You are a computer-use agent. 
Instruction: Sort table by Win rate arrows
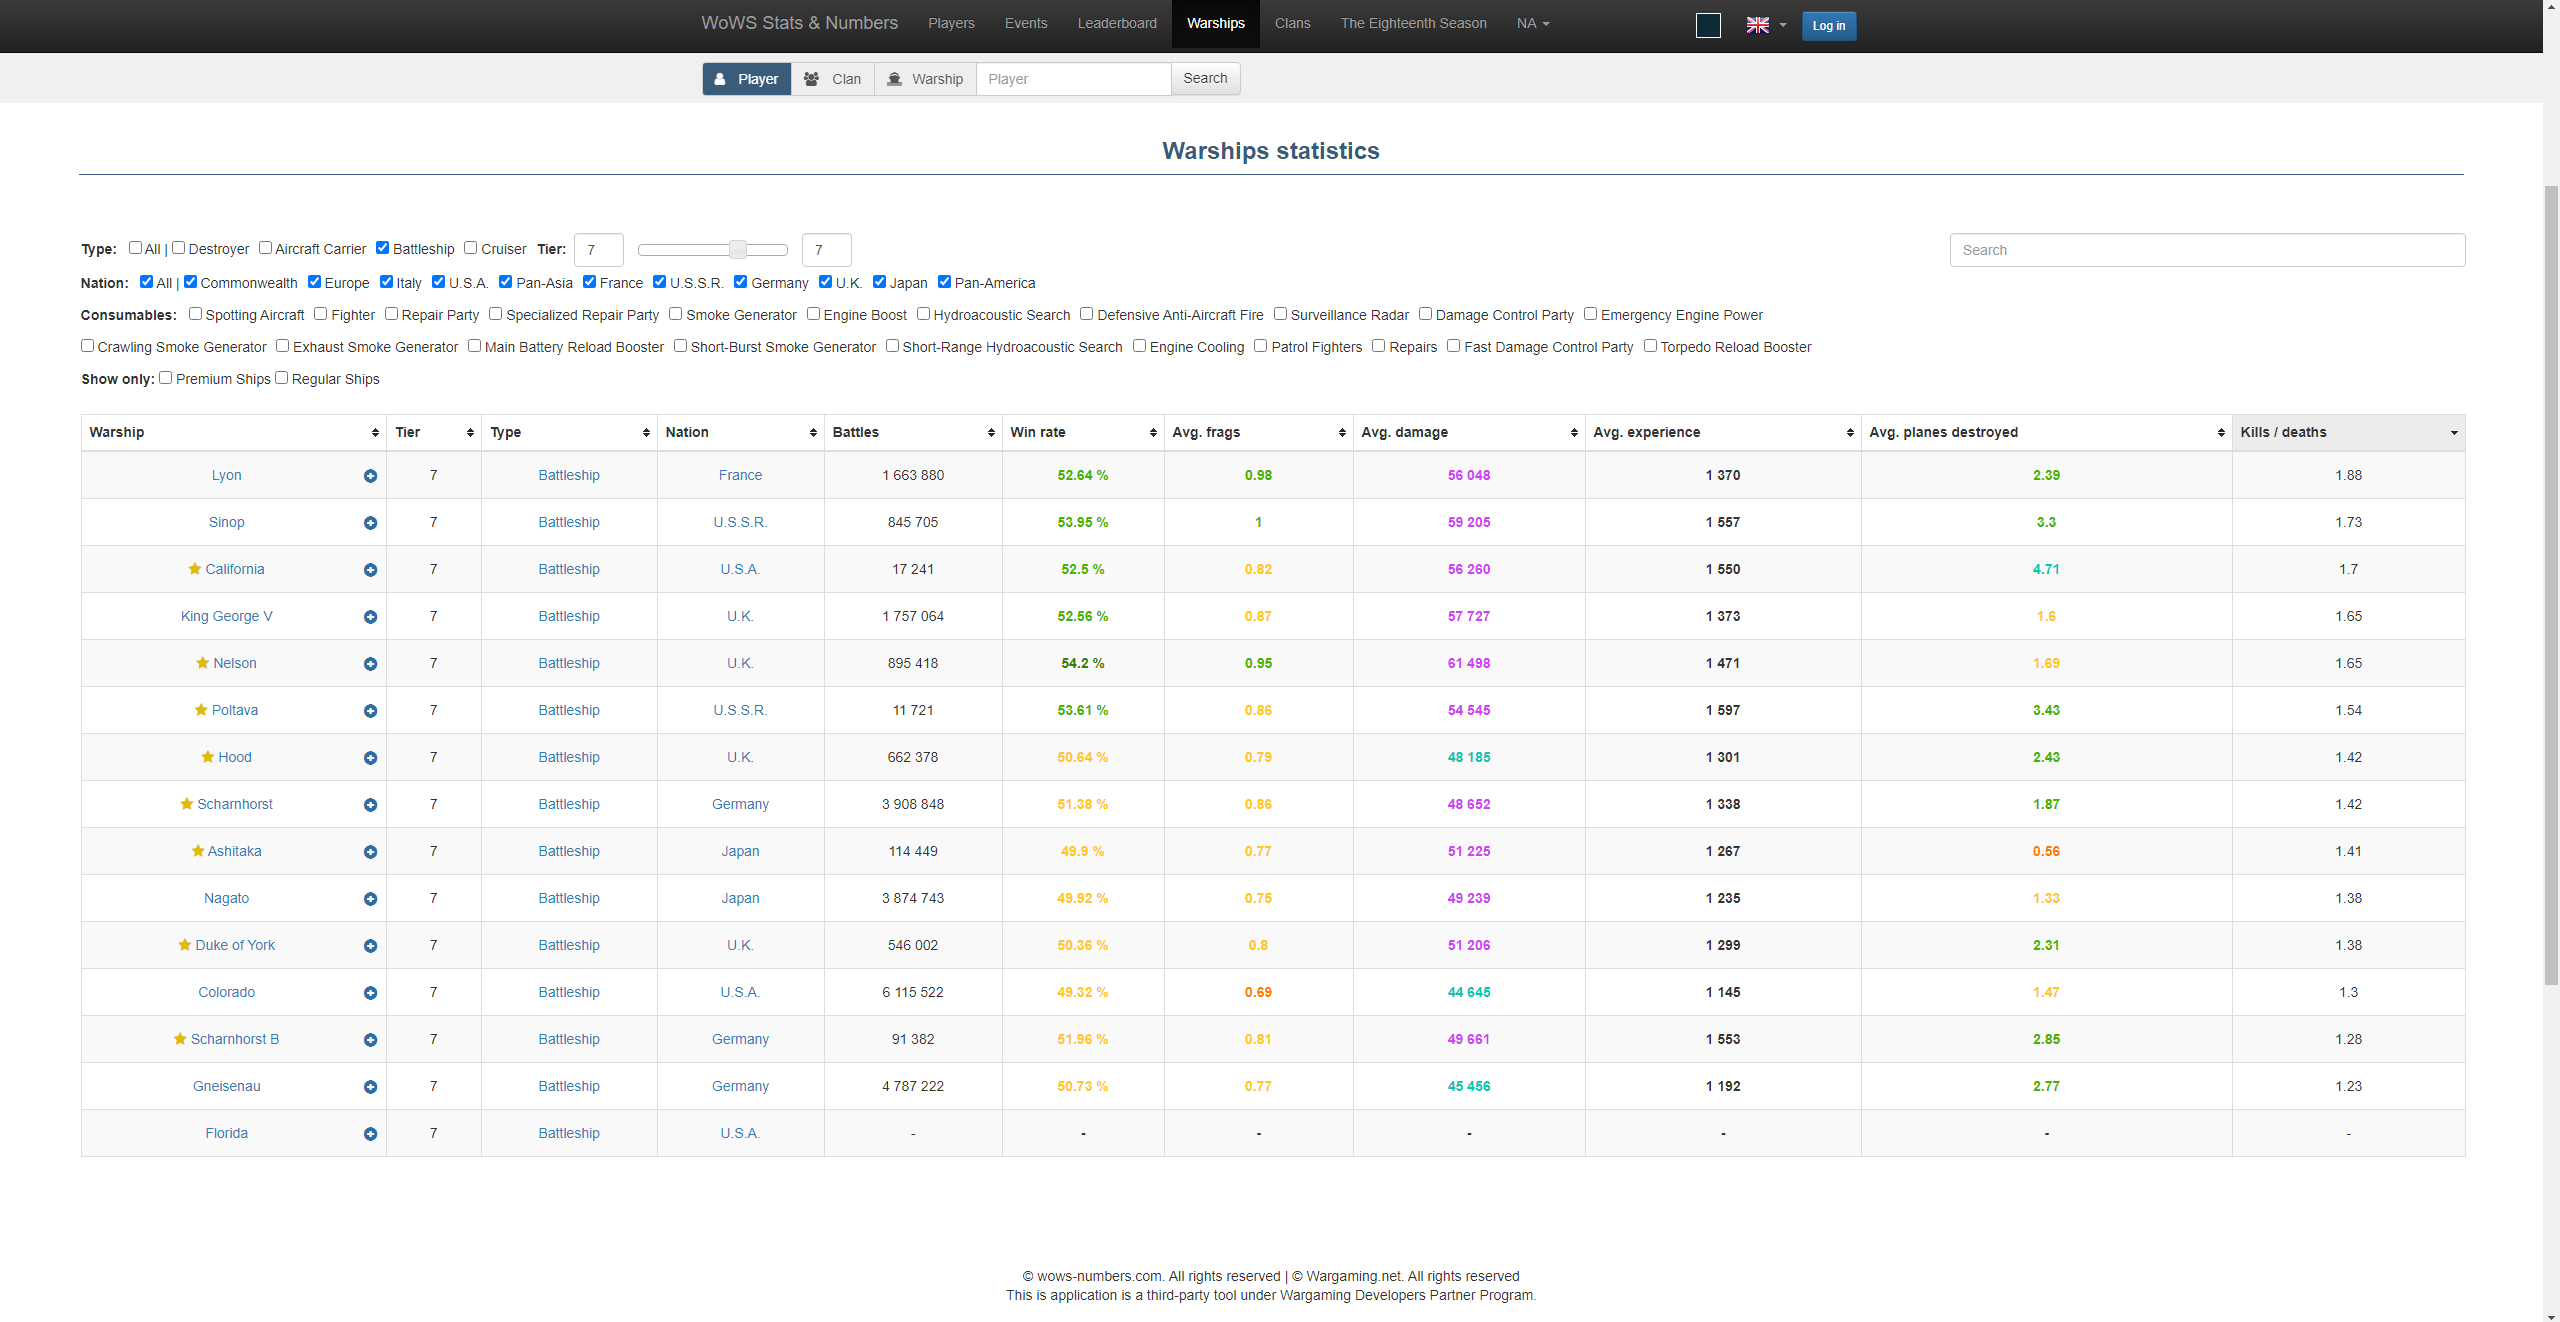pyautogui.click(x=1152, y=432)
